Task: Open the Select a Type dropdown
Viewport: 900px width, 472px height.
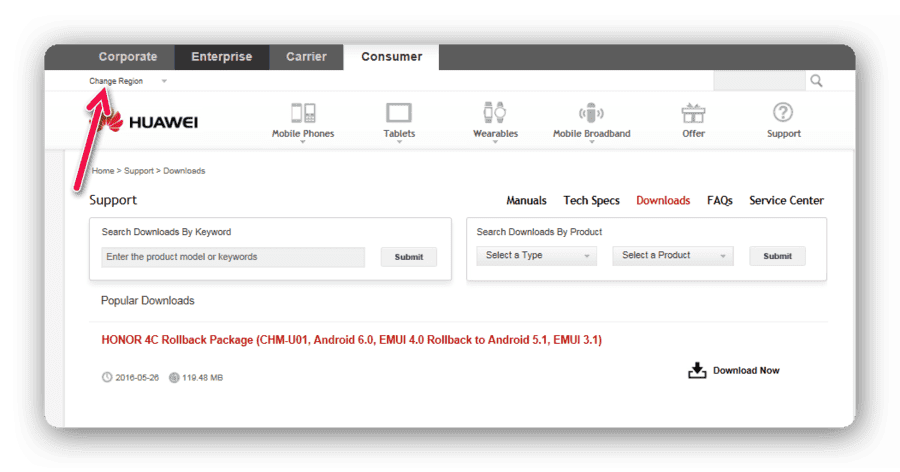Action: click(537, 256)
